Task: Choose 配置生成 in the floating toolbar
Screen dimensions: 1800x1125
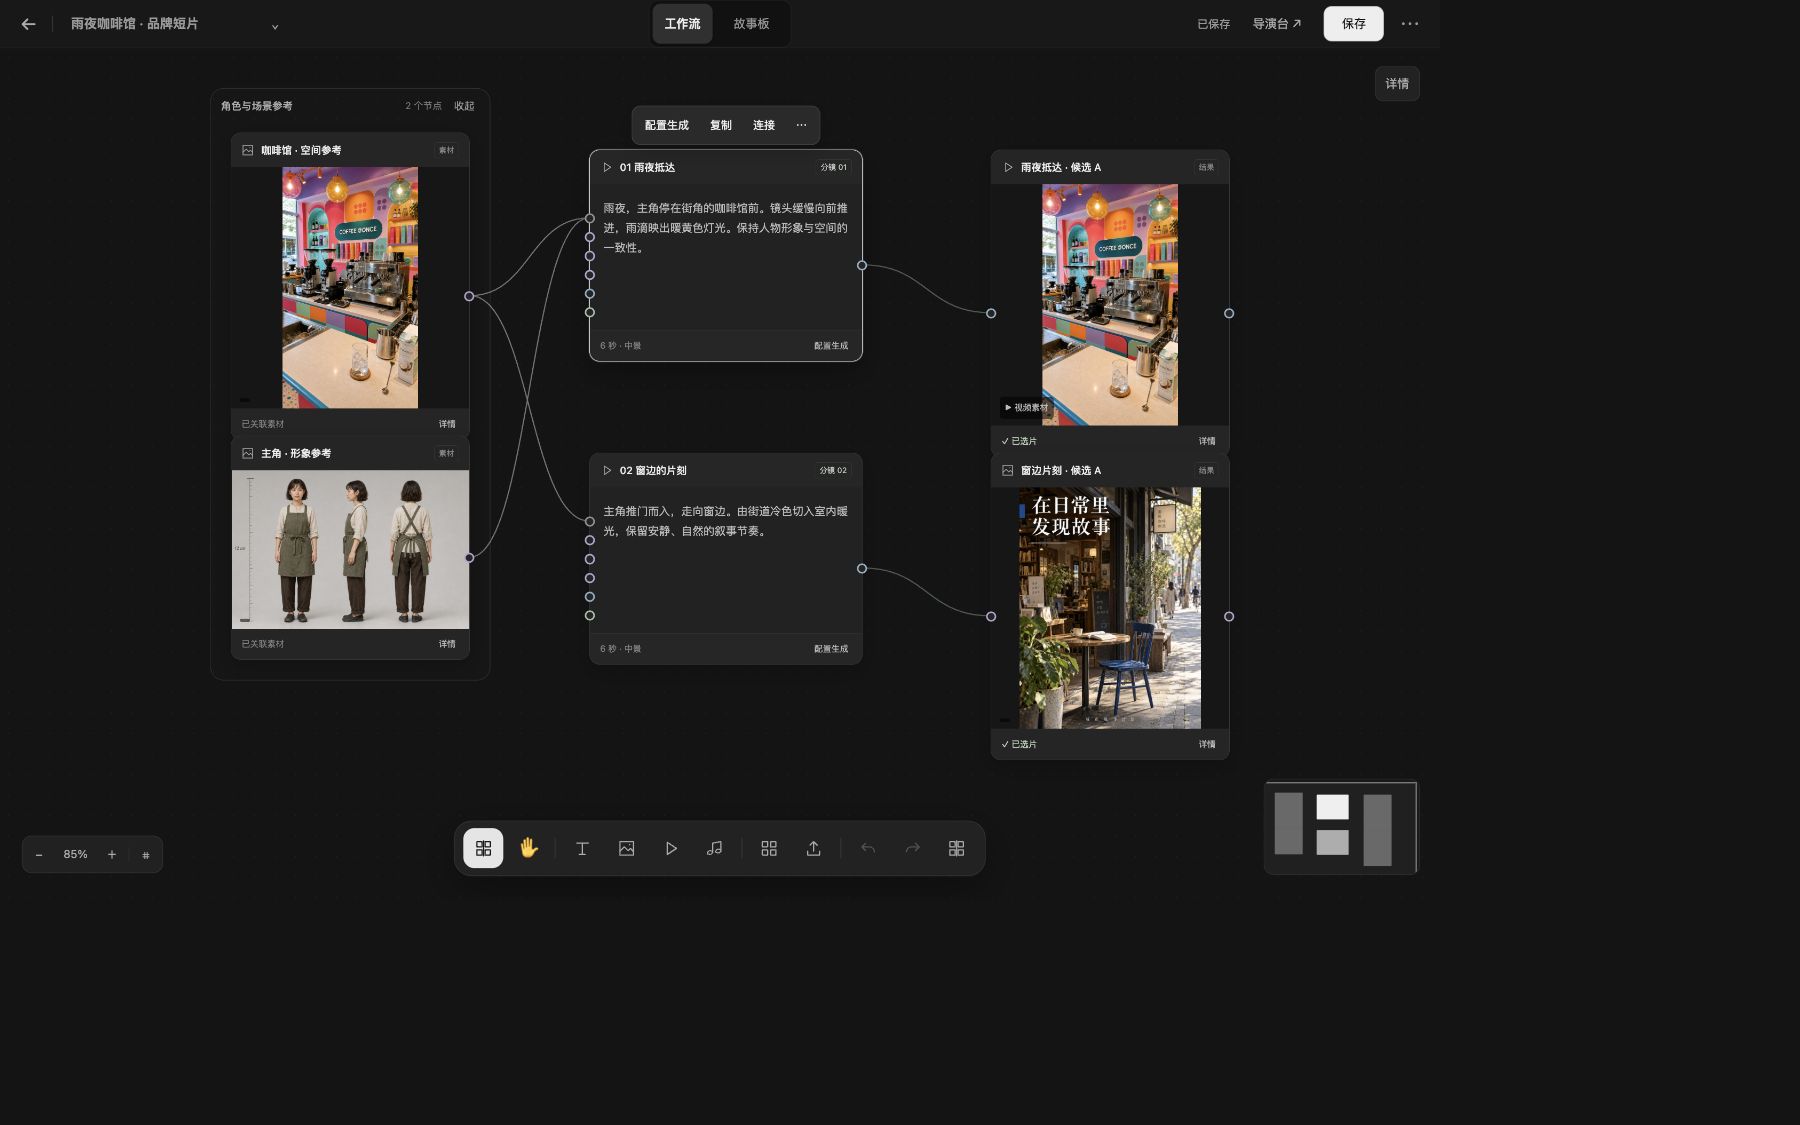Action: 667,125
